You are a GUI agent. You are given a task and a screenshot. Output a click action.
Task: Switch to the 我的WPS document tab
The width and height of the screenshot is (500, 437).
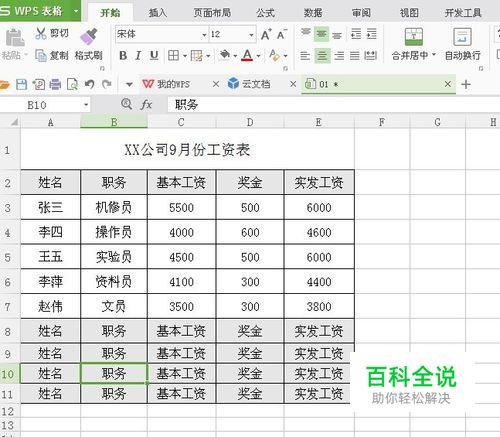[173, 84]
